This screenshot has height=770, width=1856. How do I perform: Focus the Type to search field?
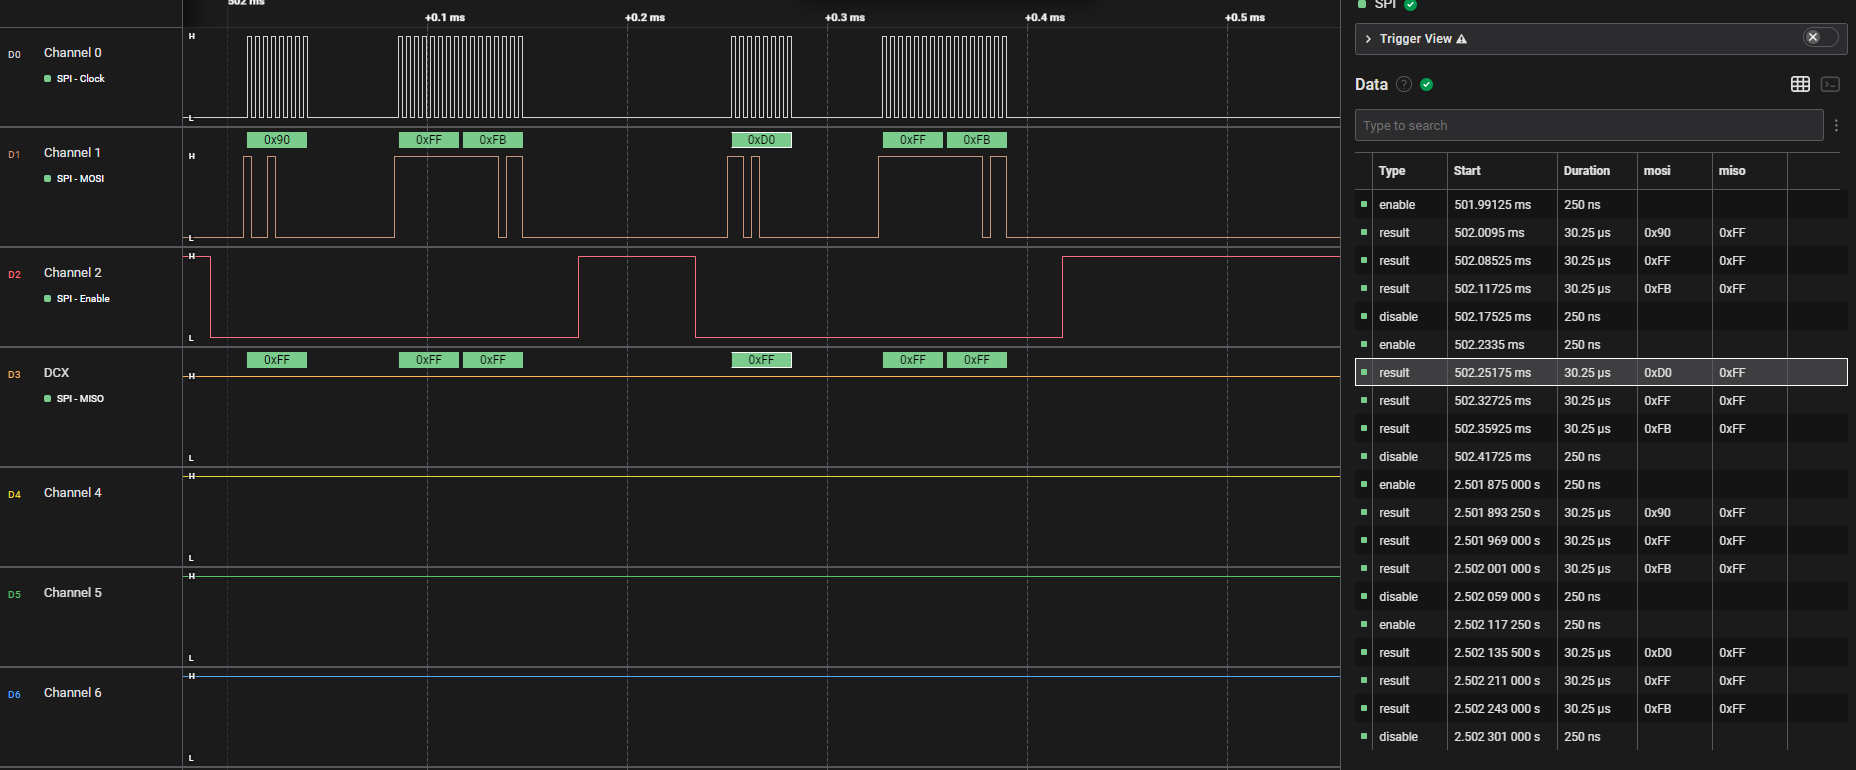tap(1589, 125)
